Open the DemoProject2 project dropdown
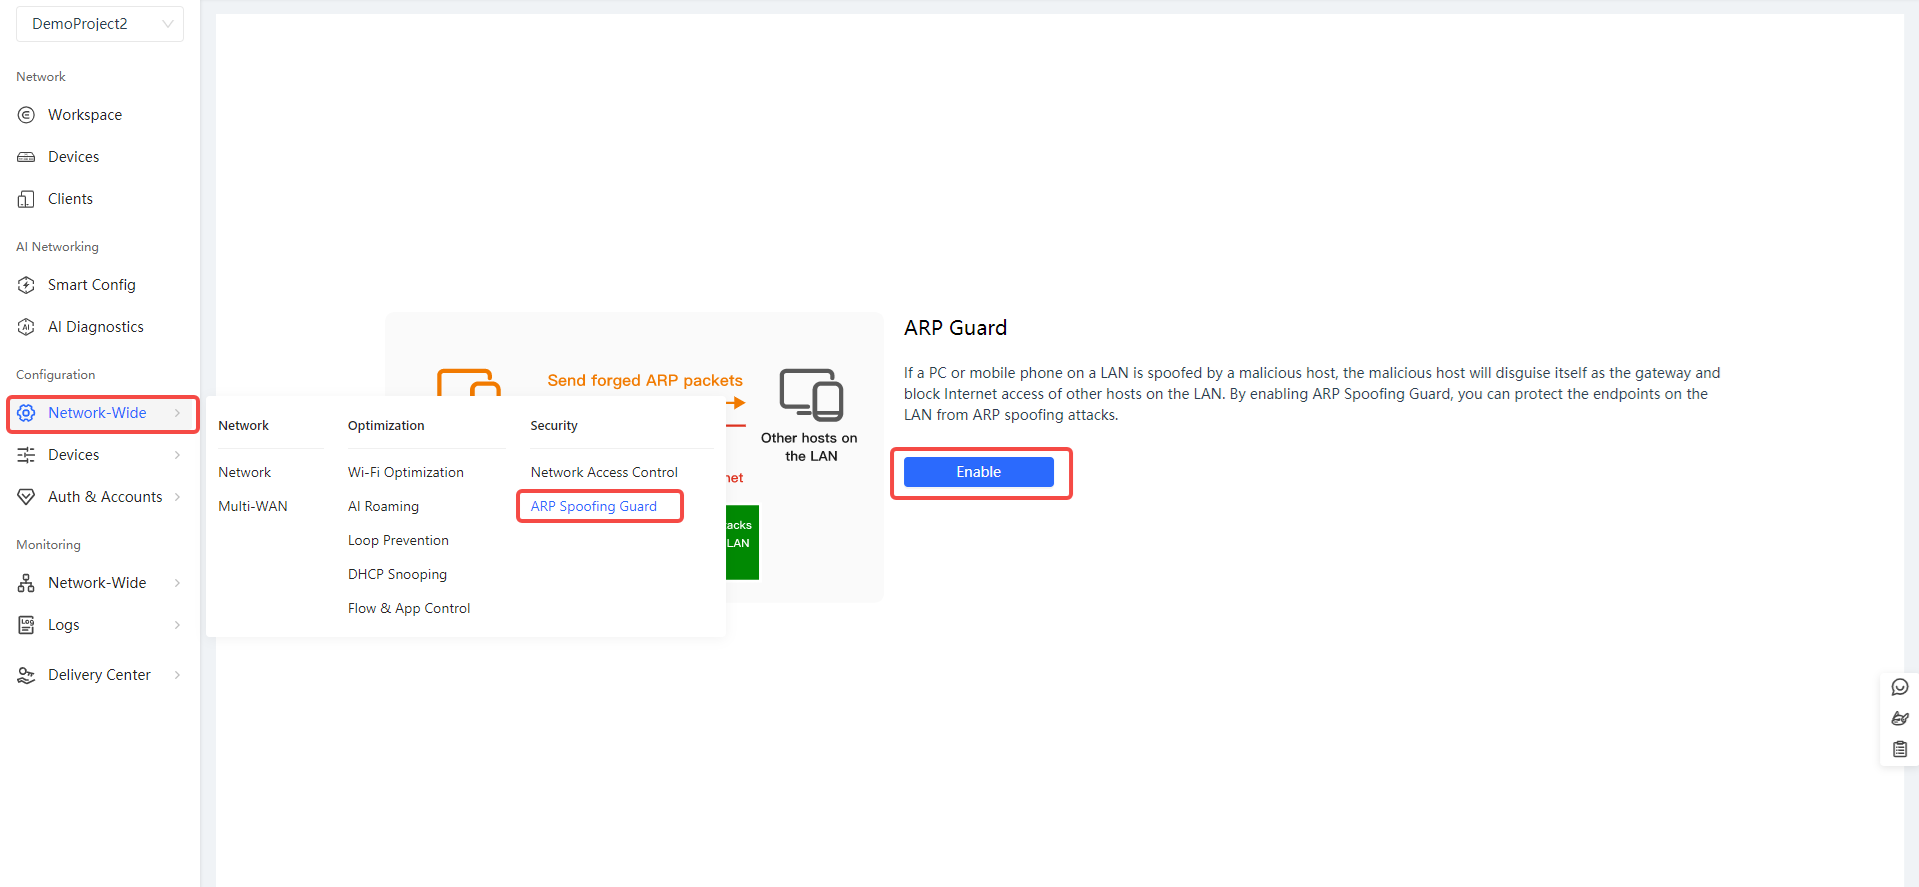1919x887 pixels. coord(100,24)
